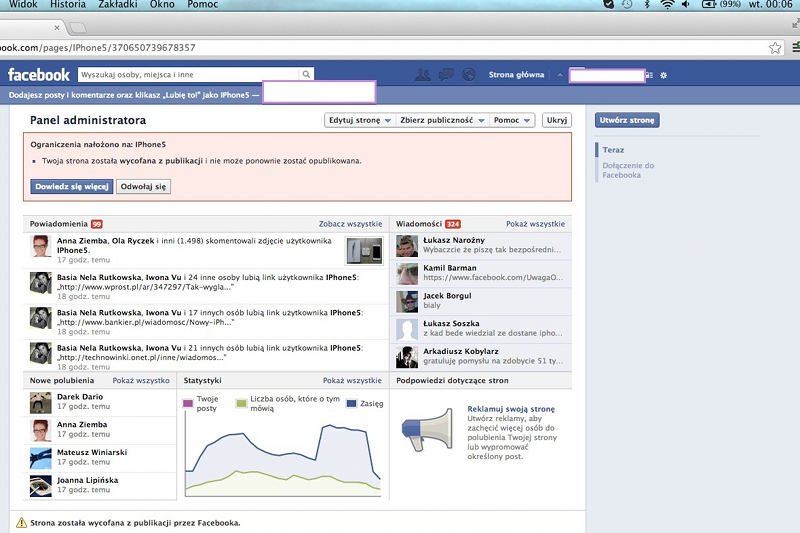The width and height of the screenshot is (800, 533).
Task: Click the account settings gear icon
Action: [664, 75]
